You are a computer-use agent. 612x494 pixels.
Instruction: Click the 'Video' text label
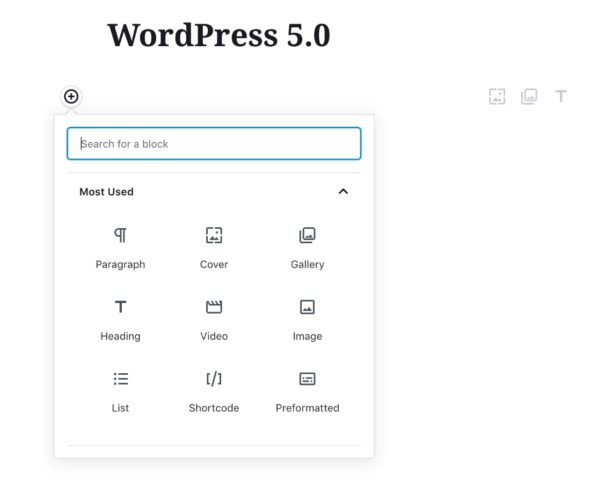214,336
